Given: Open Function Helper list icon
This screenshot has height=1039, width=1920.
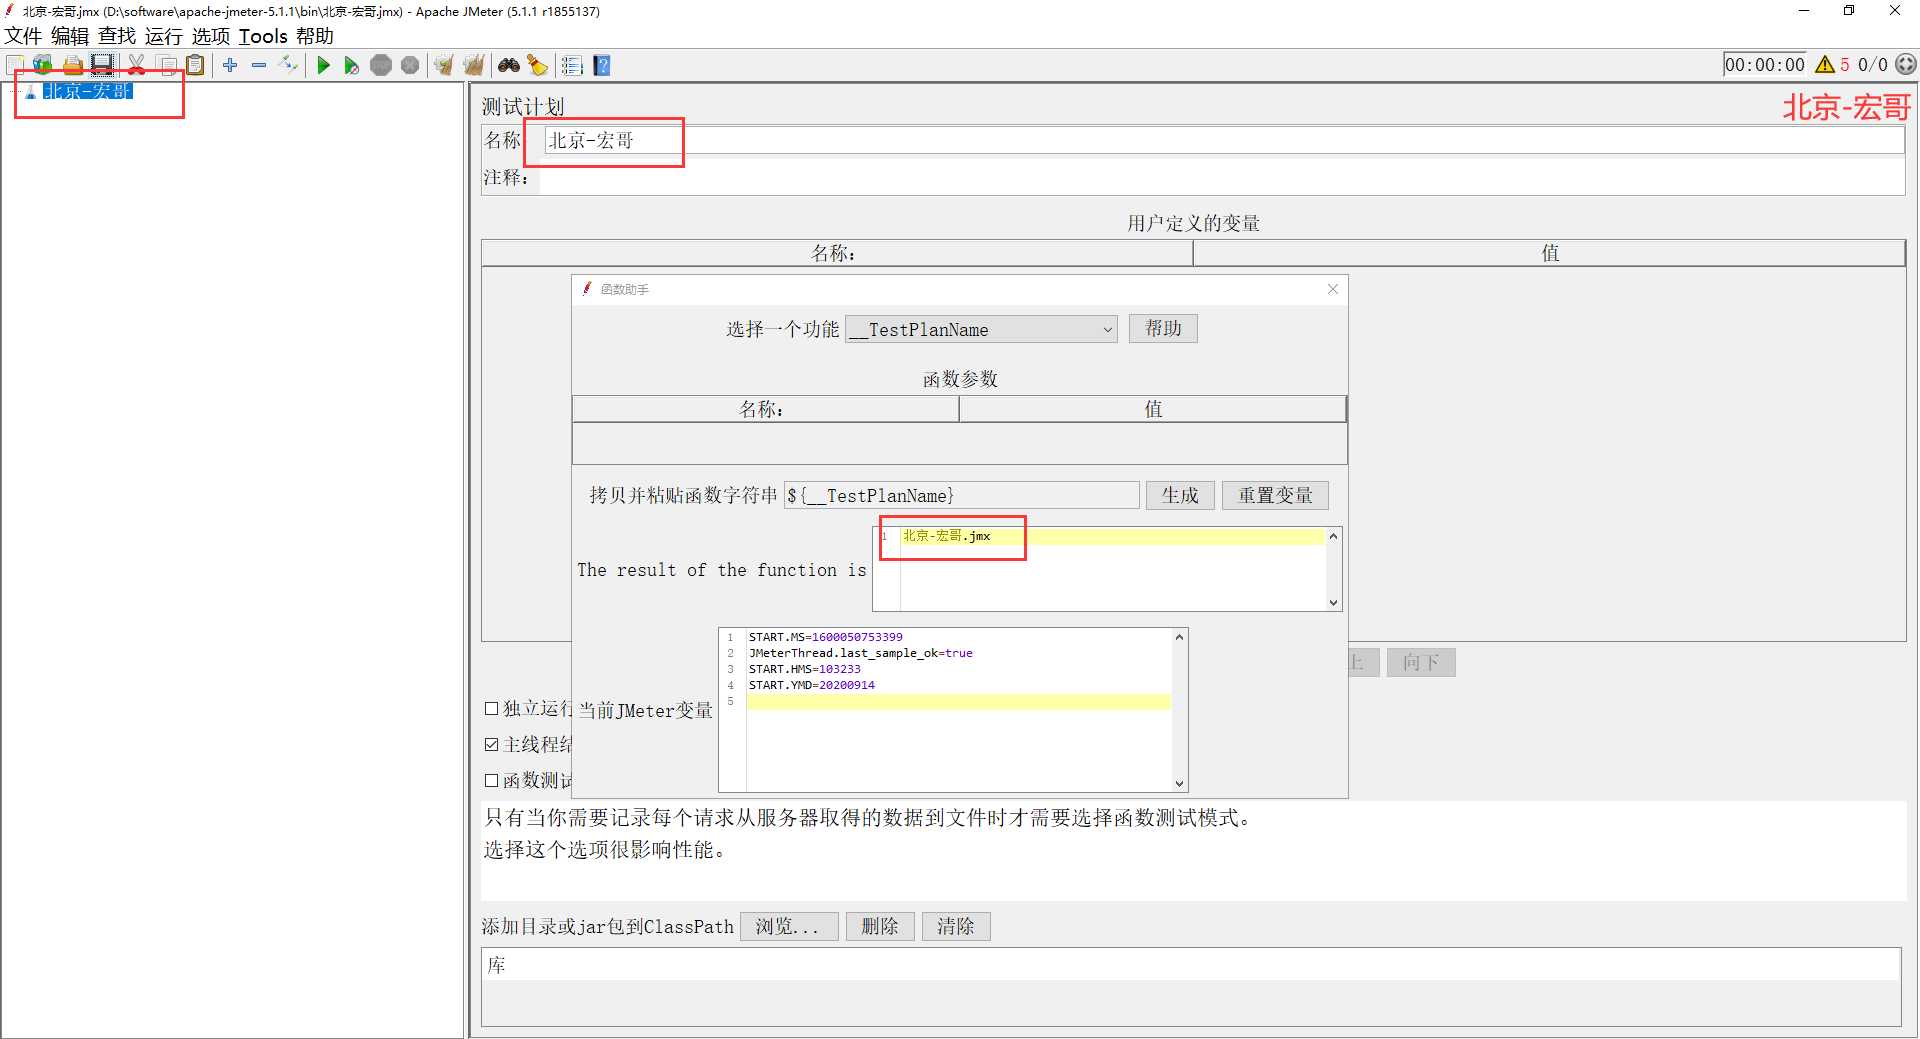Looking at the screenshot, I should [572, 65].
